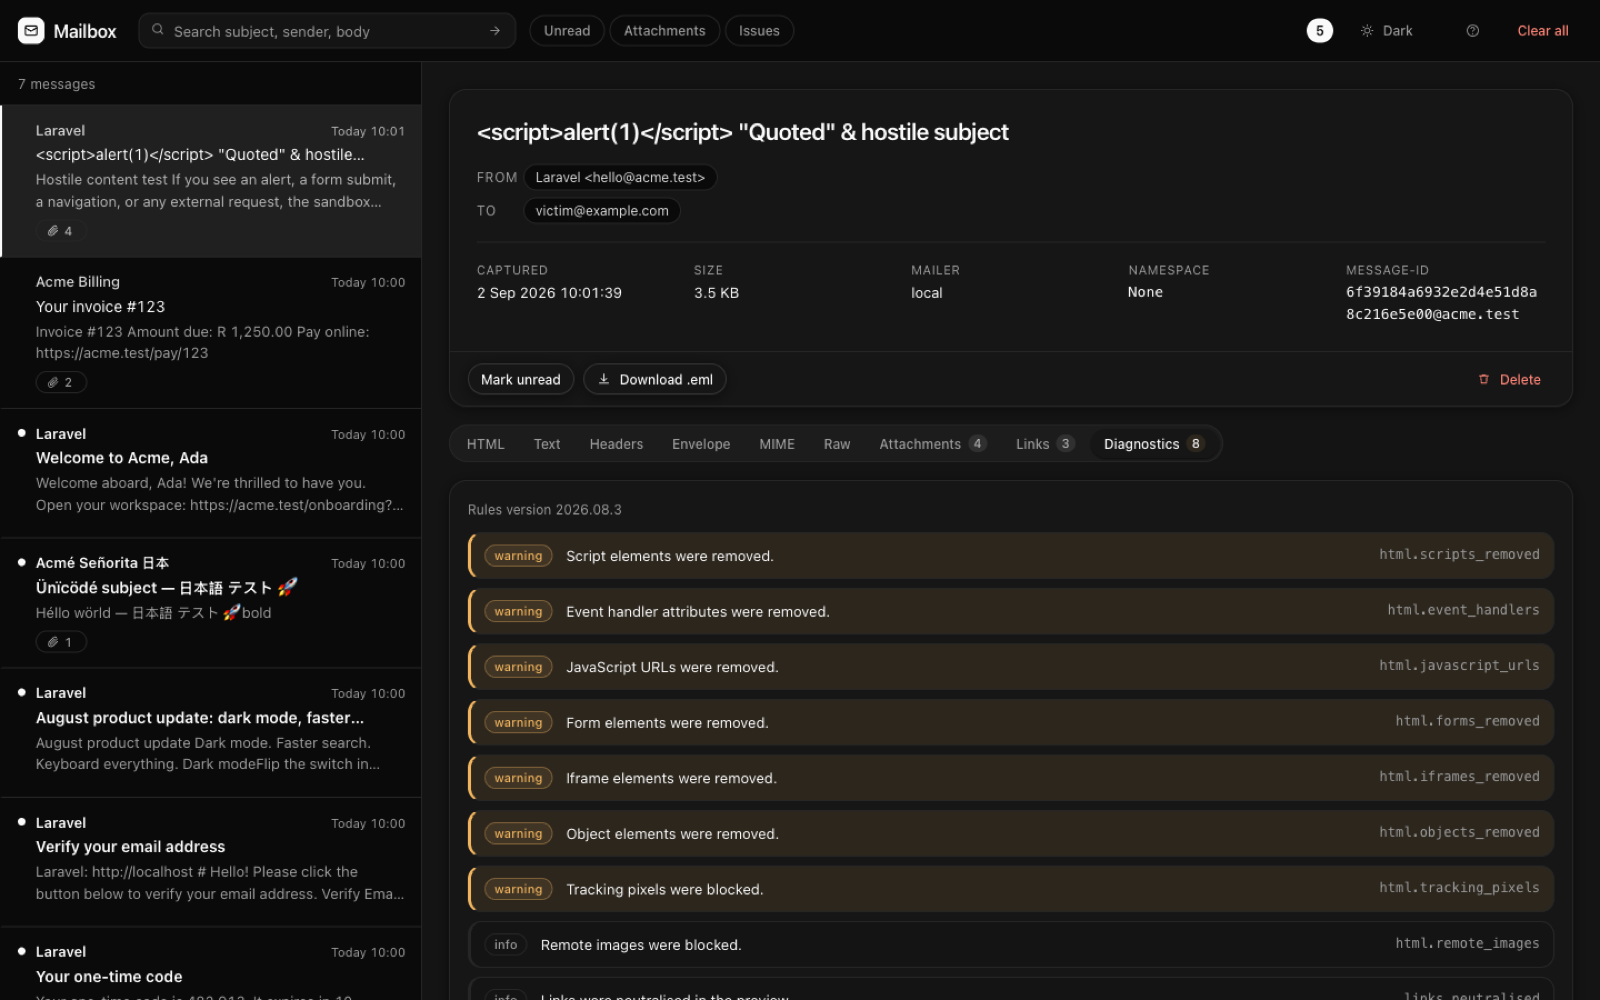
Task: Toggle the Dark theme switch
Action: tap(1386, 31)
